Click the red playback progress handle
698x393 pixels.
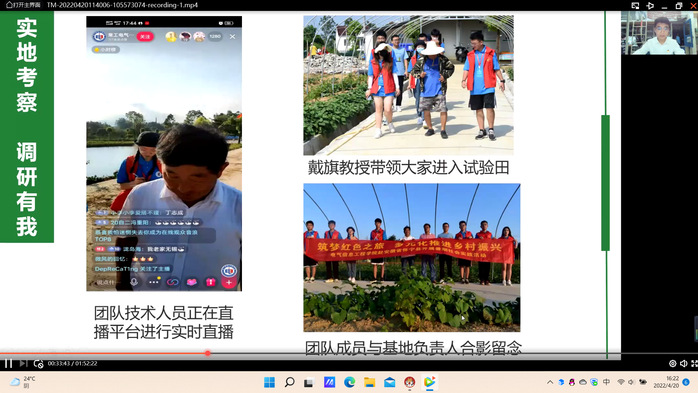(207, 353)
